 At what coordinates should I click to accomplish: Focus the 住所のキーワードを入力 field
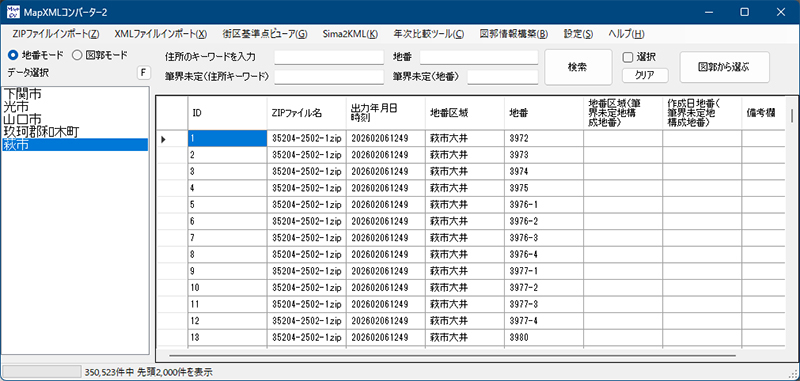pyautogui.click(x=329, y=57)
